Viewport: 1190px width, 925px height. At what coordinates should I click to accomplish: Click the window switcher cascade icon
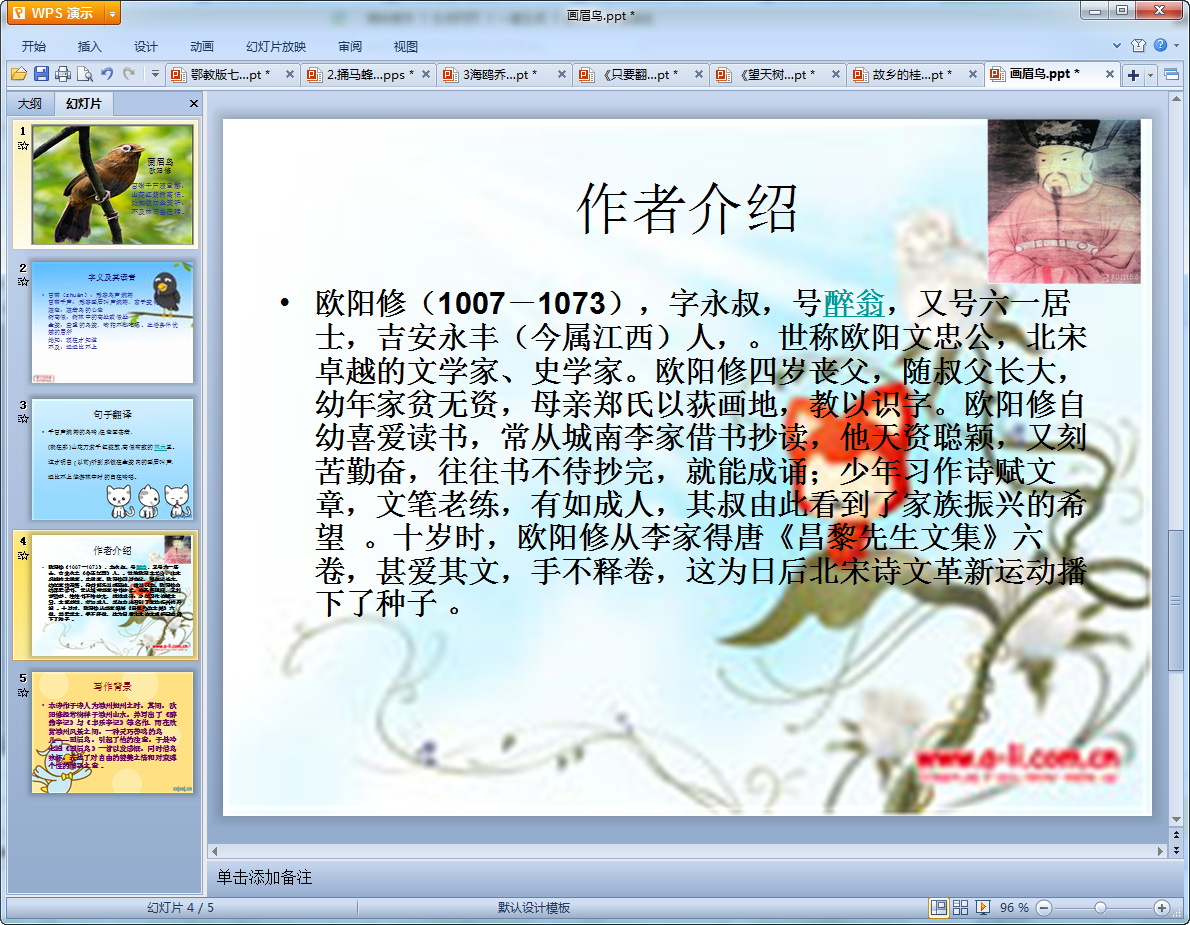1172,74
